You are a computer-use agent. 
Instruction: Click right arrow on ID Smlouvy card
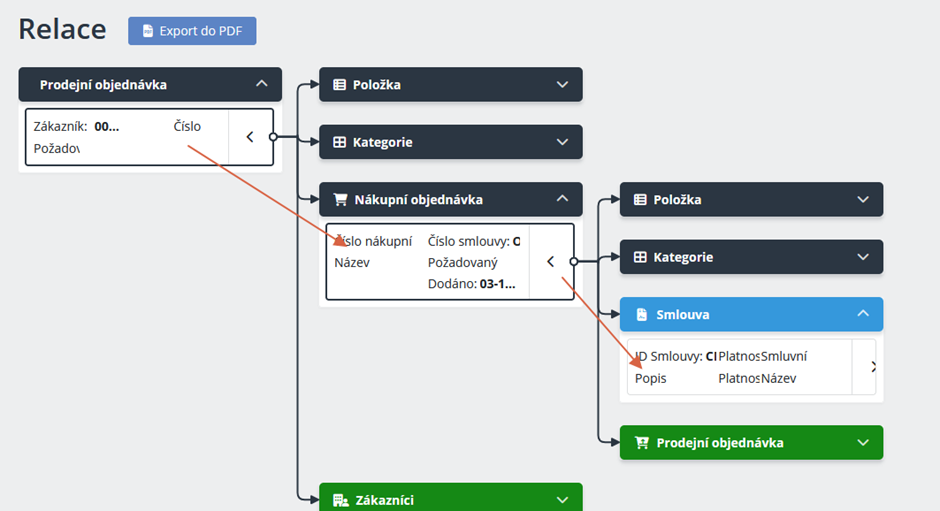(x=872, y=367)
